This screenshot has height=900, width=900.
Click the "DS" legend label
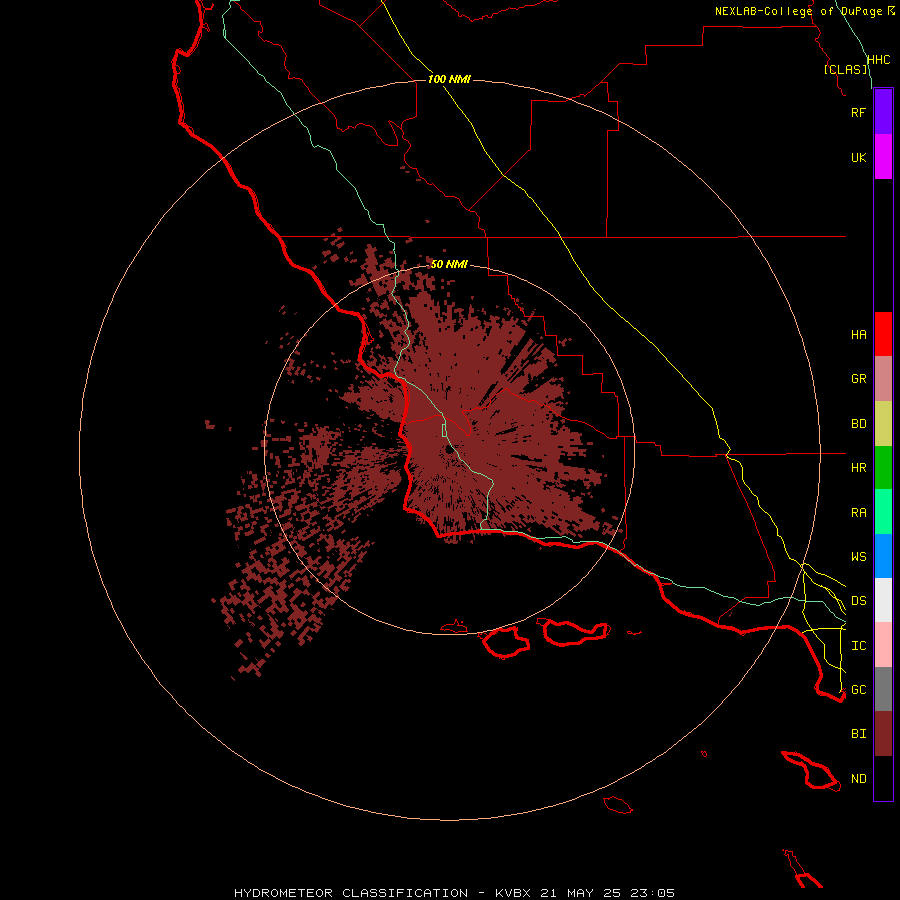[858, 601]
